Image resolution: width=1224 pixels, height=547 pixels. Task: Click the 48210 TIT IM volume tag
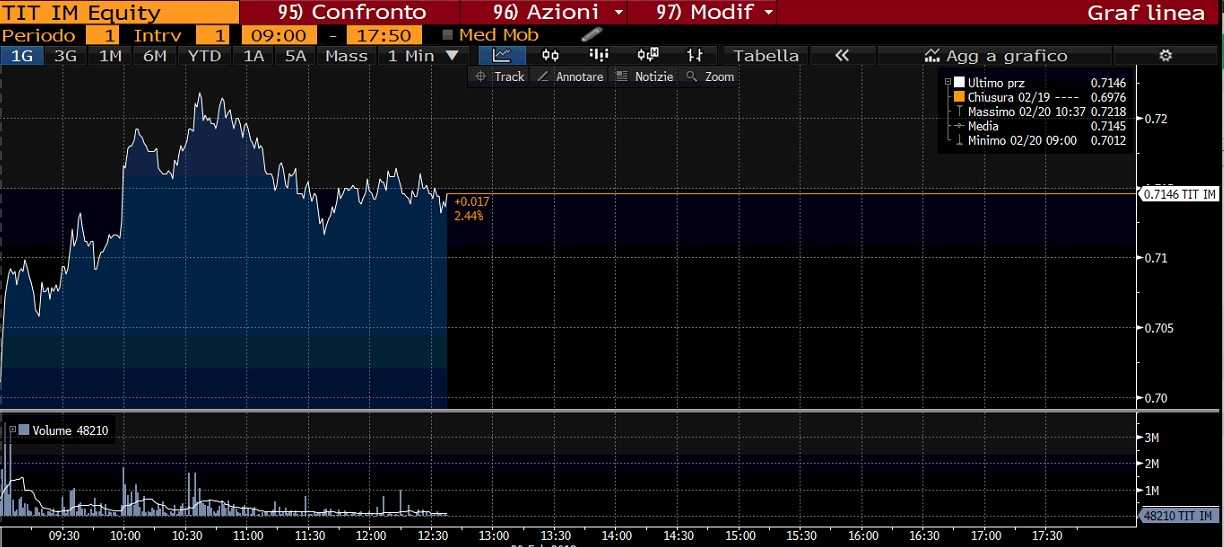pos(1180,516)
